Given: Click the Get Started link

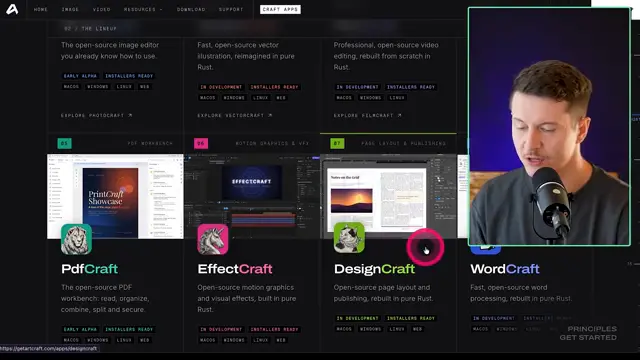Looking at the screenshot, I should (x=588, y=338).
